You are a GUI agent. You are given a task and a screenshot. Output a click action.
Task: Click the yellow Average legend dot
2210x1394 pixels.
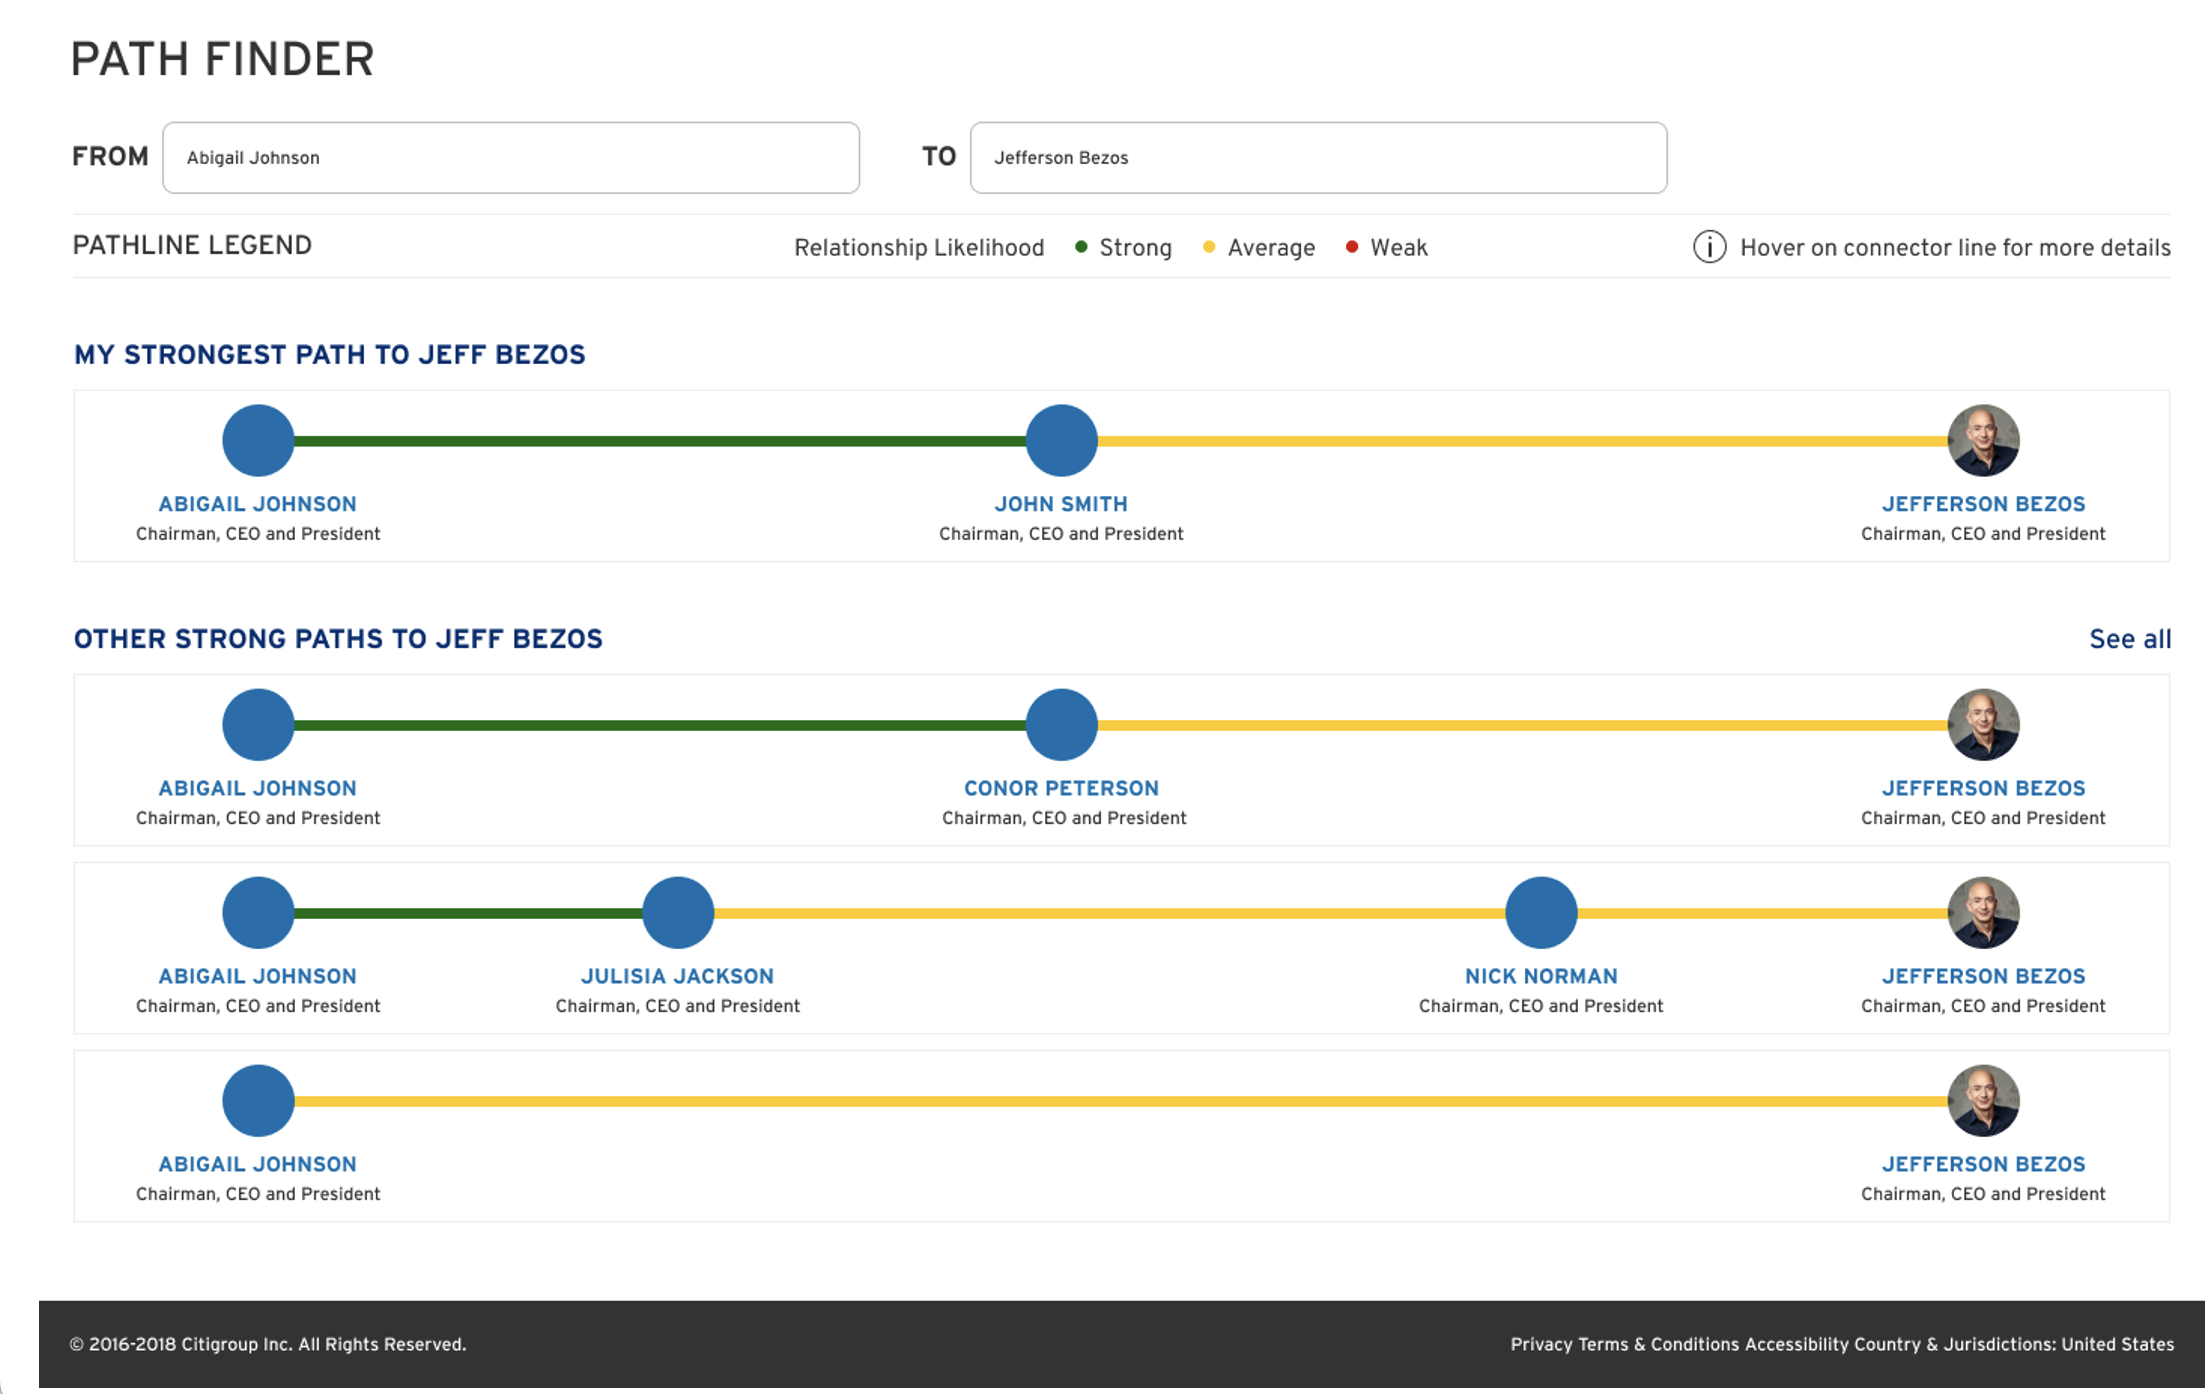pyautogui.click(x=1209, y=247)
